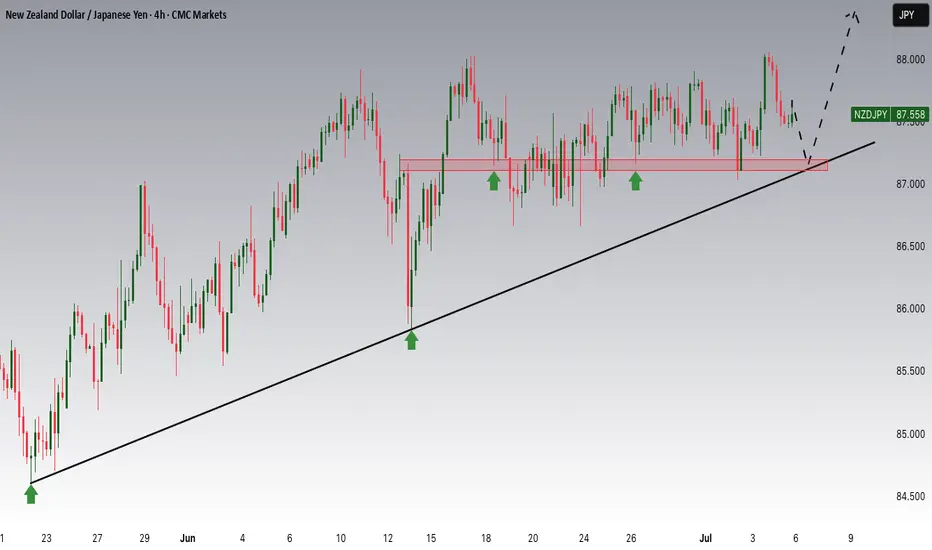Select the 84.500 price axis label
Viewport: 932px width, 550px height.
(911, 496)
